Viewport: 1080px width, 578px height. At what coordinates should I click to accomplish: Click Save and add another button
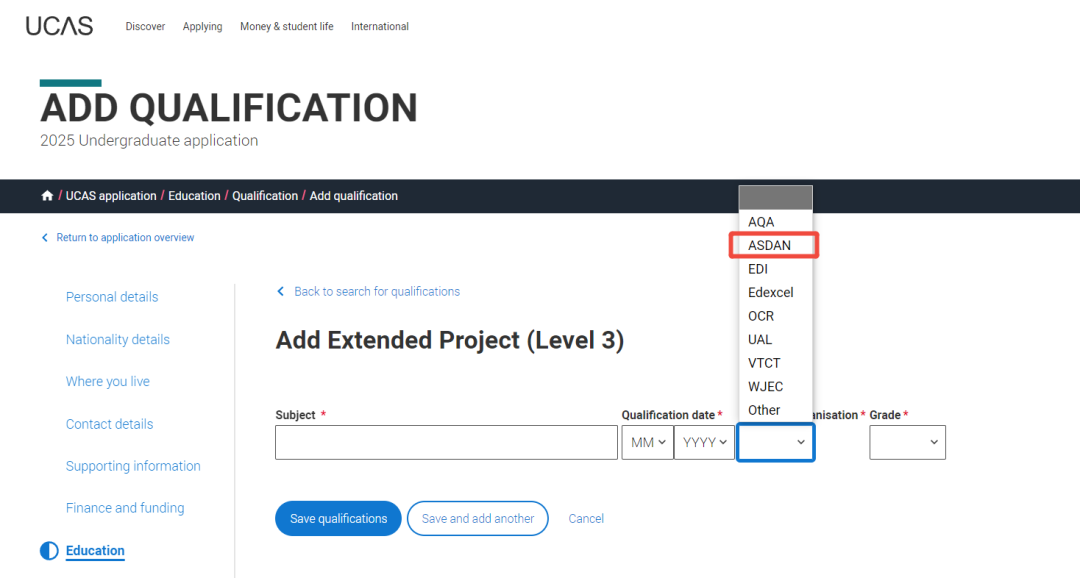tap(477, 519)
